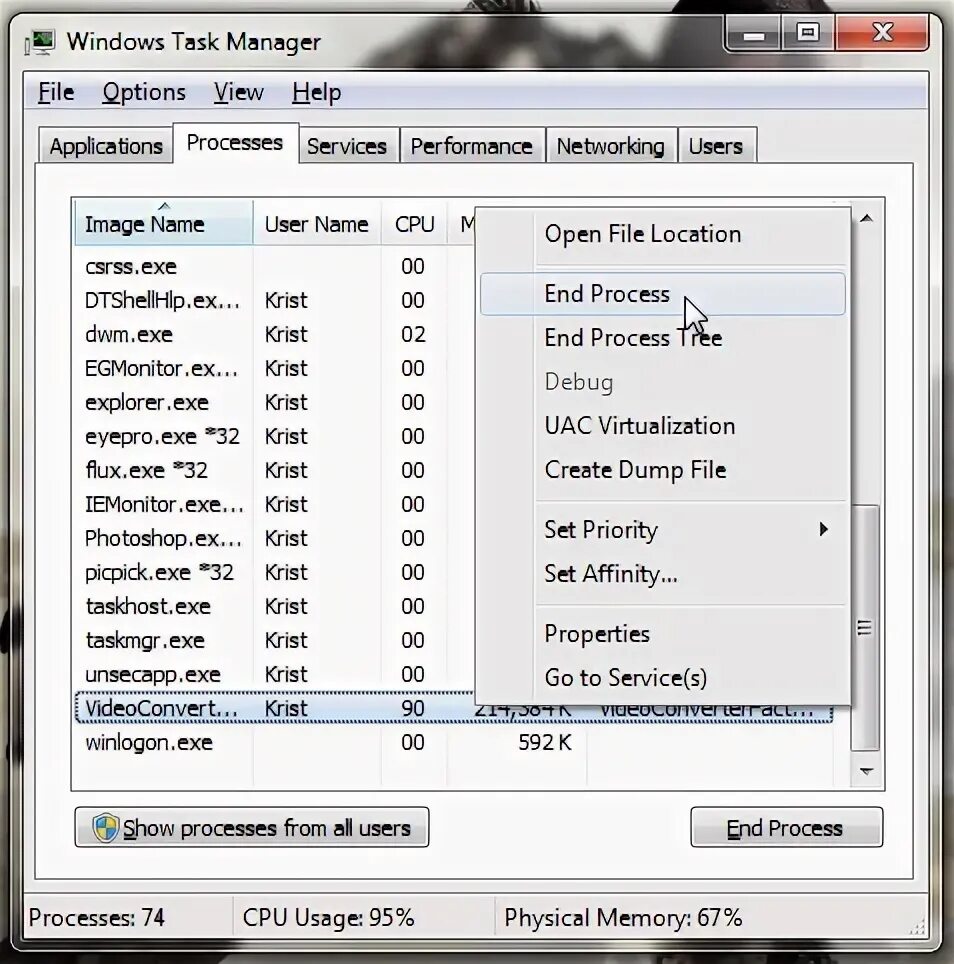The height and width of the screenshot is (964, 954).
Task: Select the EGMonitor.ex... process
Action: tap(274, 368)
